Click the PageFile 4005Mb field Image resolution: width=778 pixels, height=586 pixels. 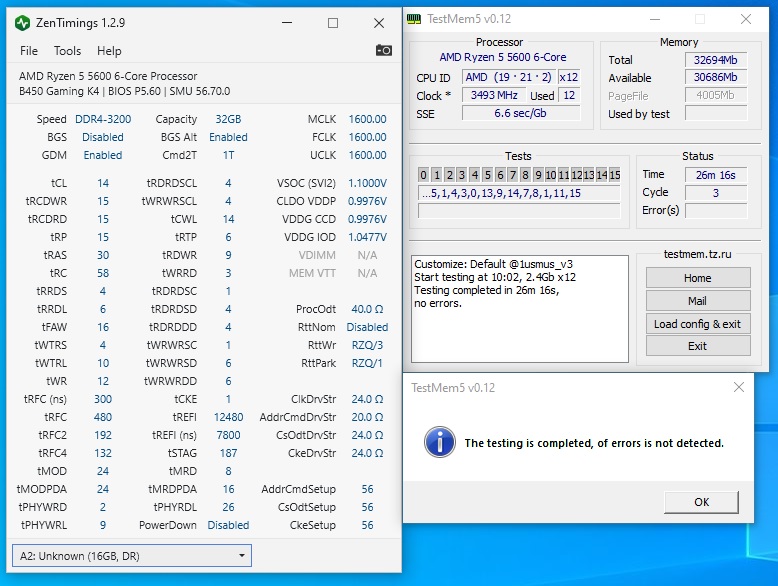[715, 95]
